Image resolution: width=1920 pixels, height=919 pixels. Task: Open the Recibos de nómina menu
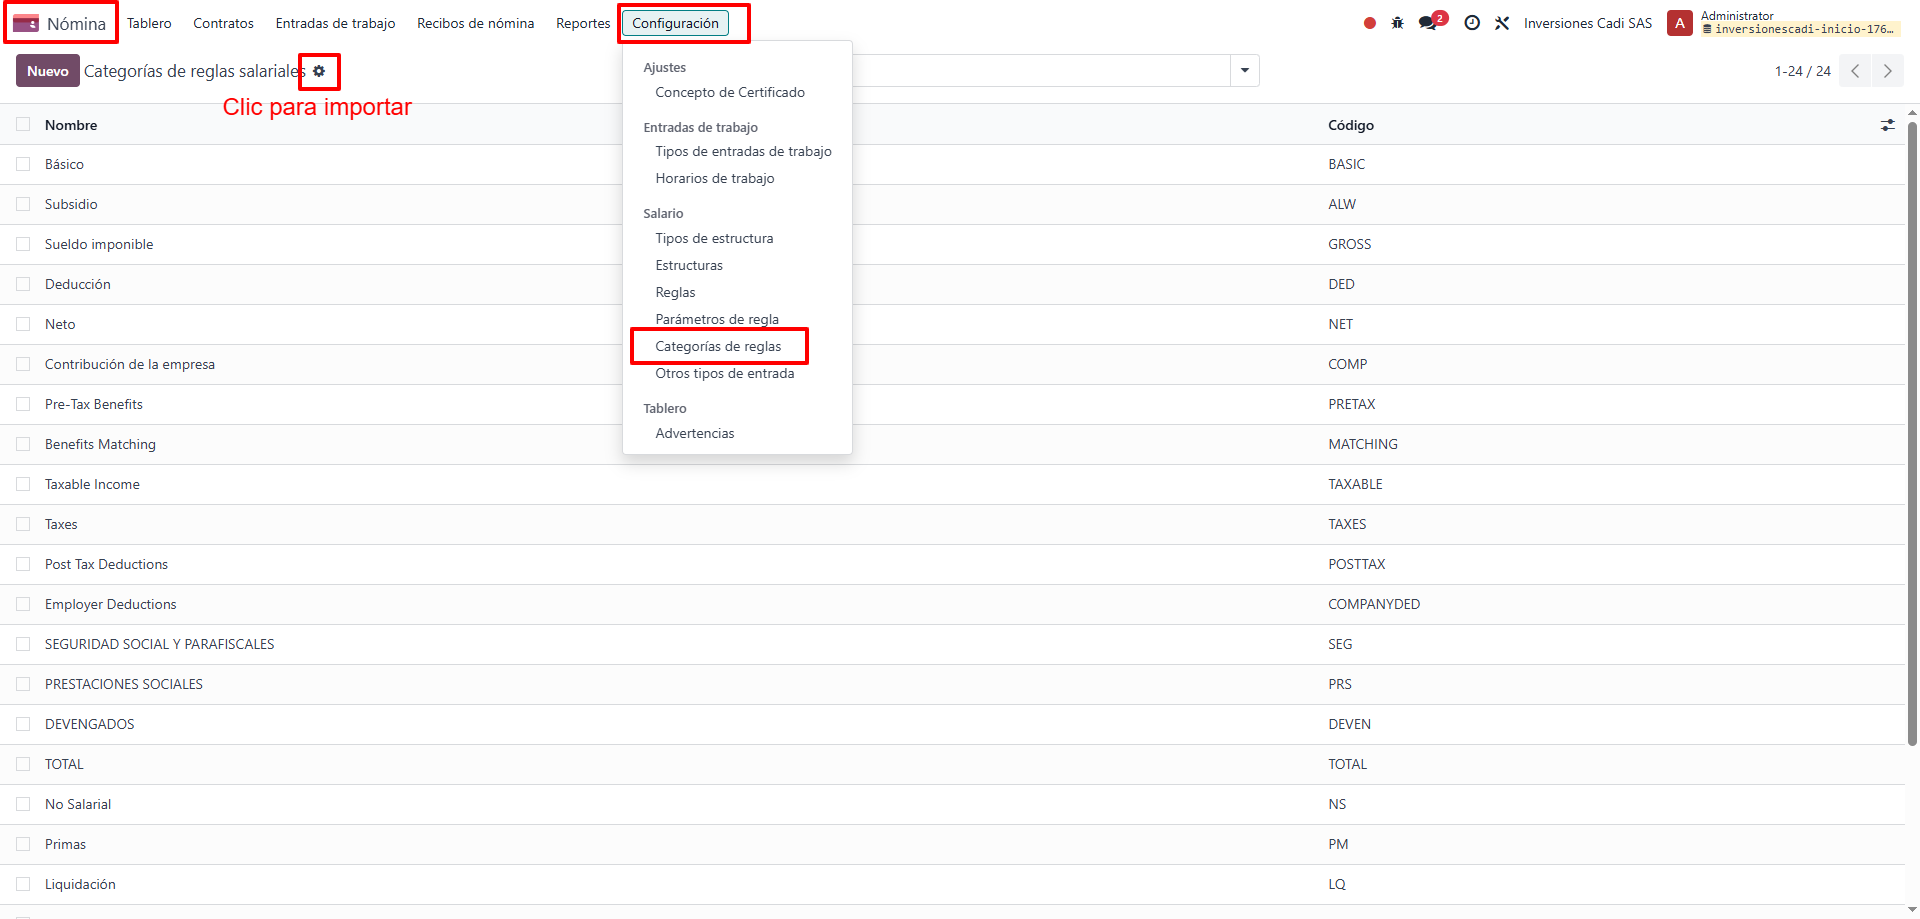[x=475, y=23]
